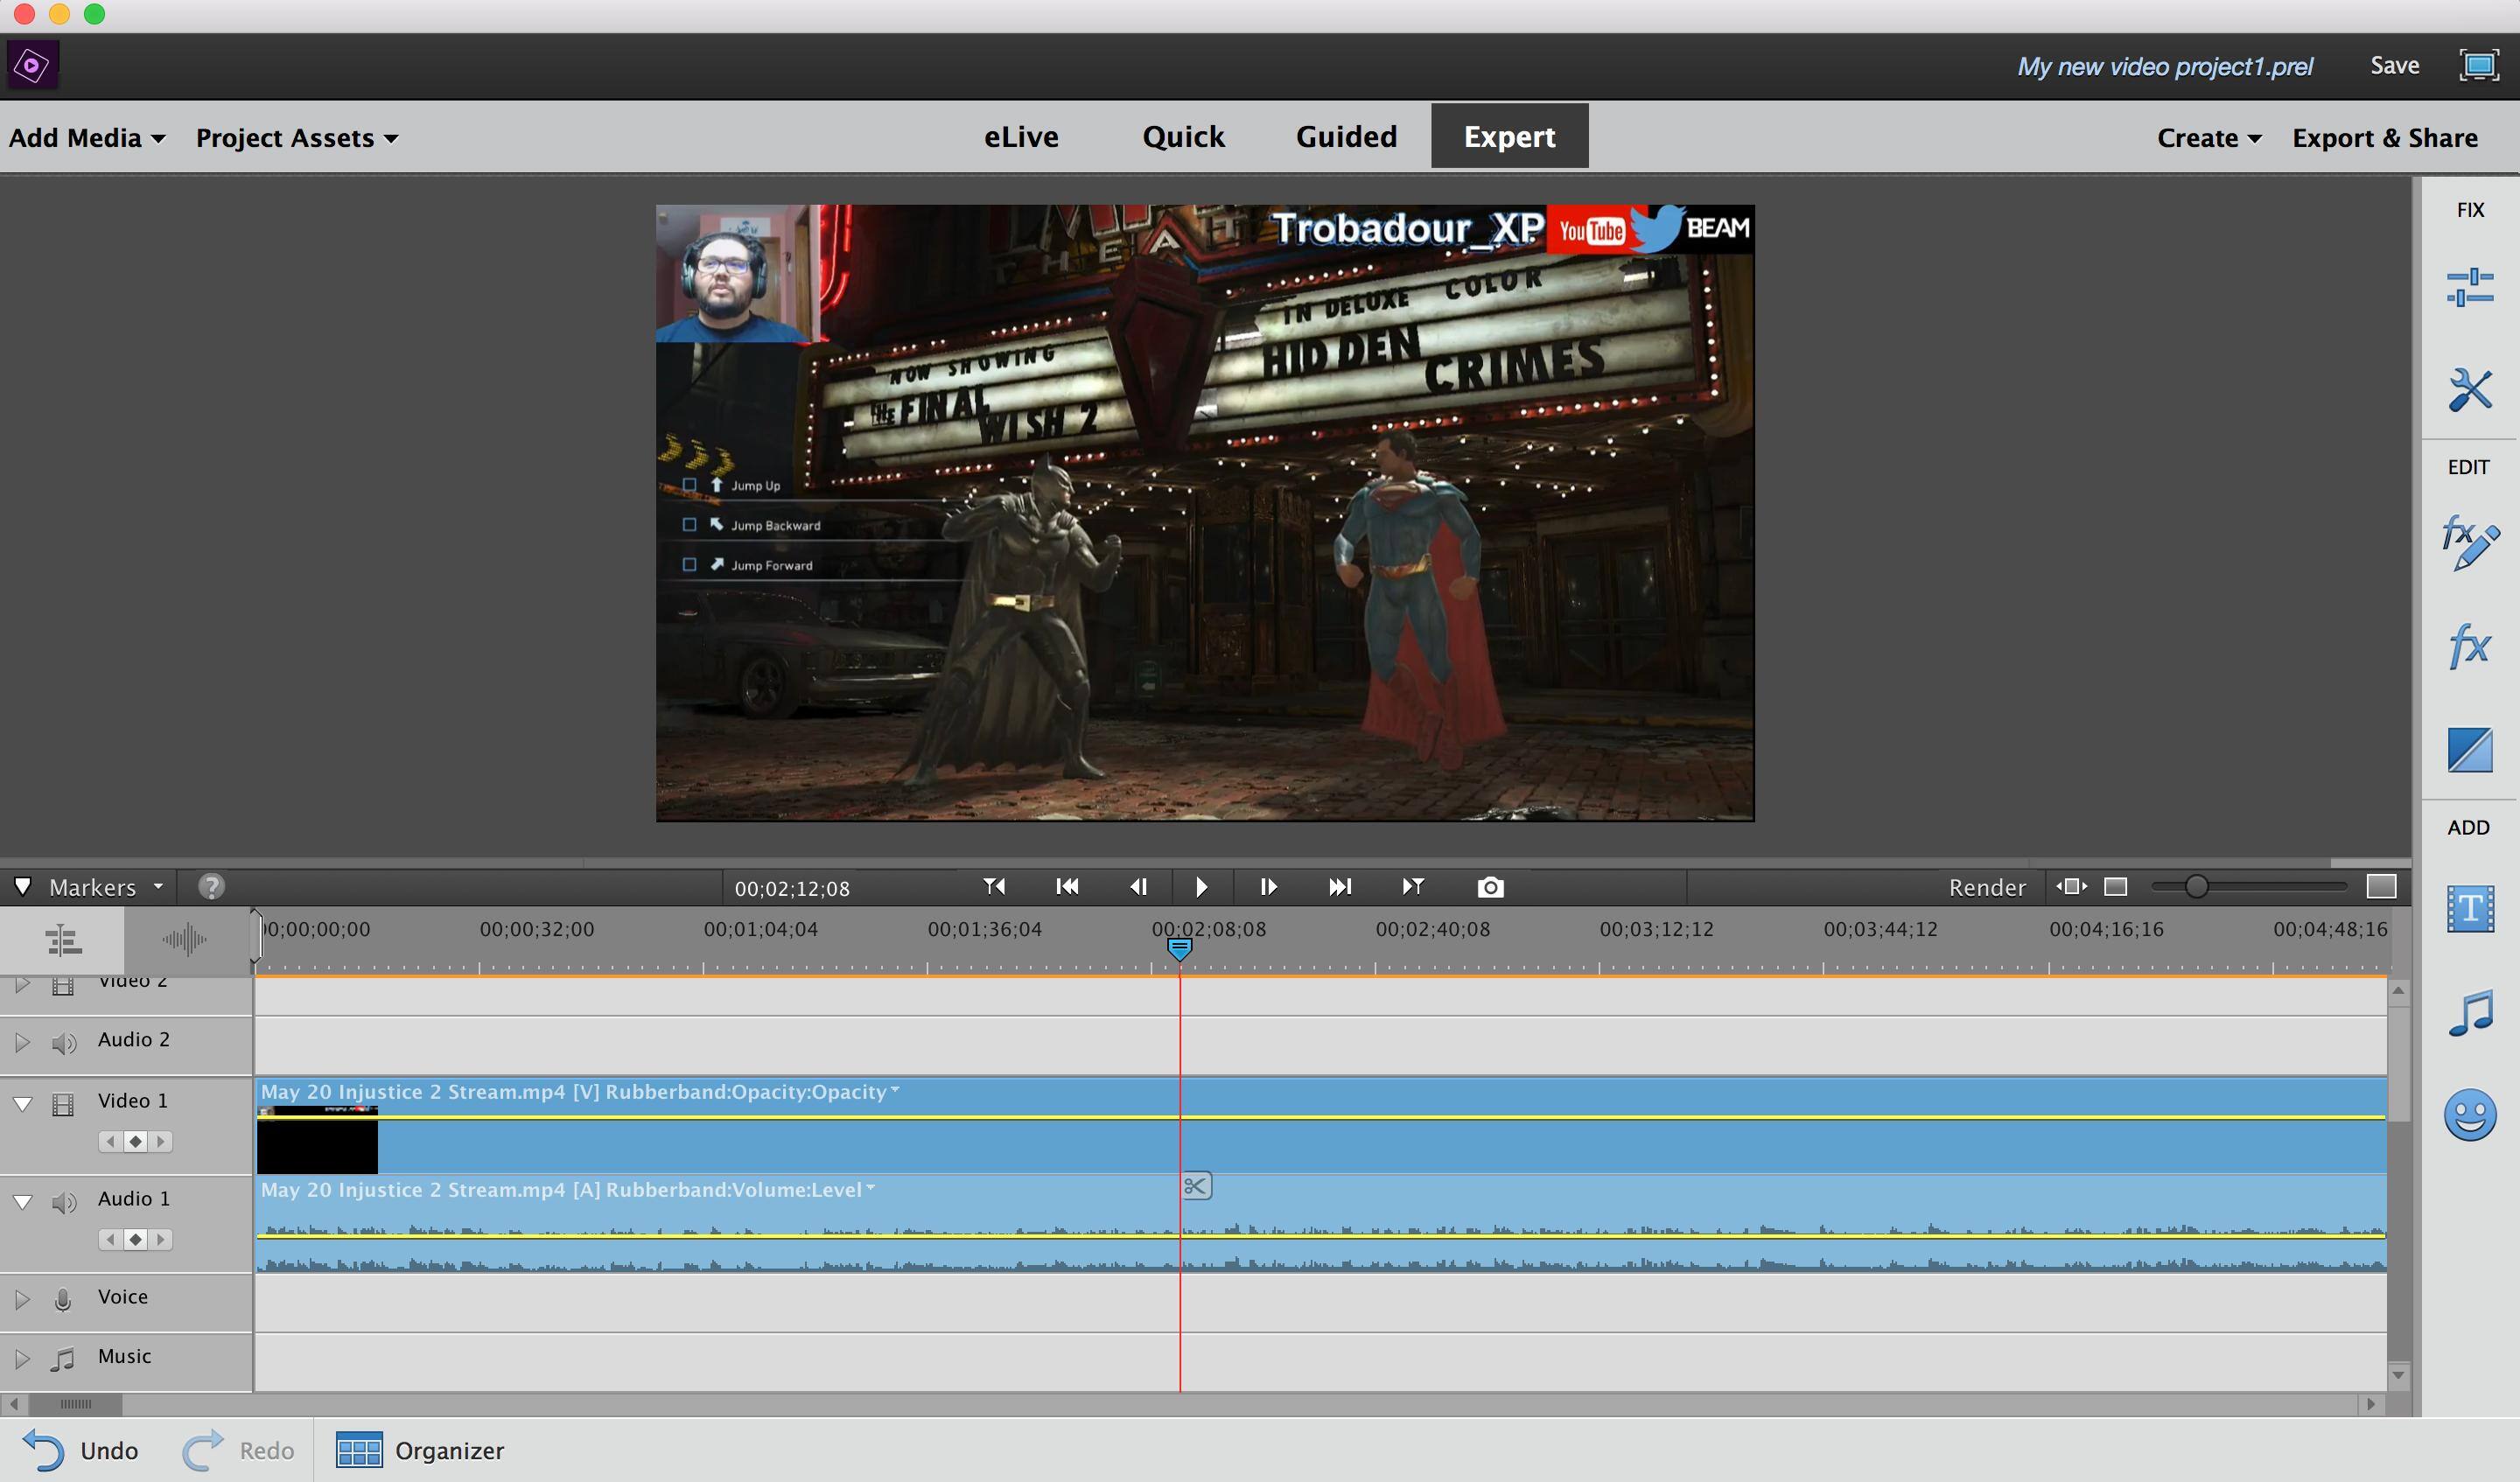
Task: Open the Markers dropdown menu
Action: pyautogui.click(x=105, y=887)
